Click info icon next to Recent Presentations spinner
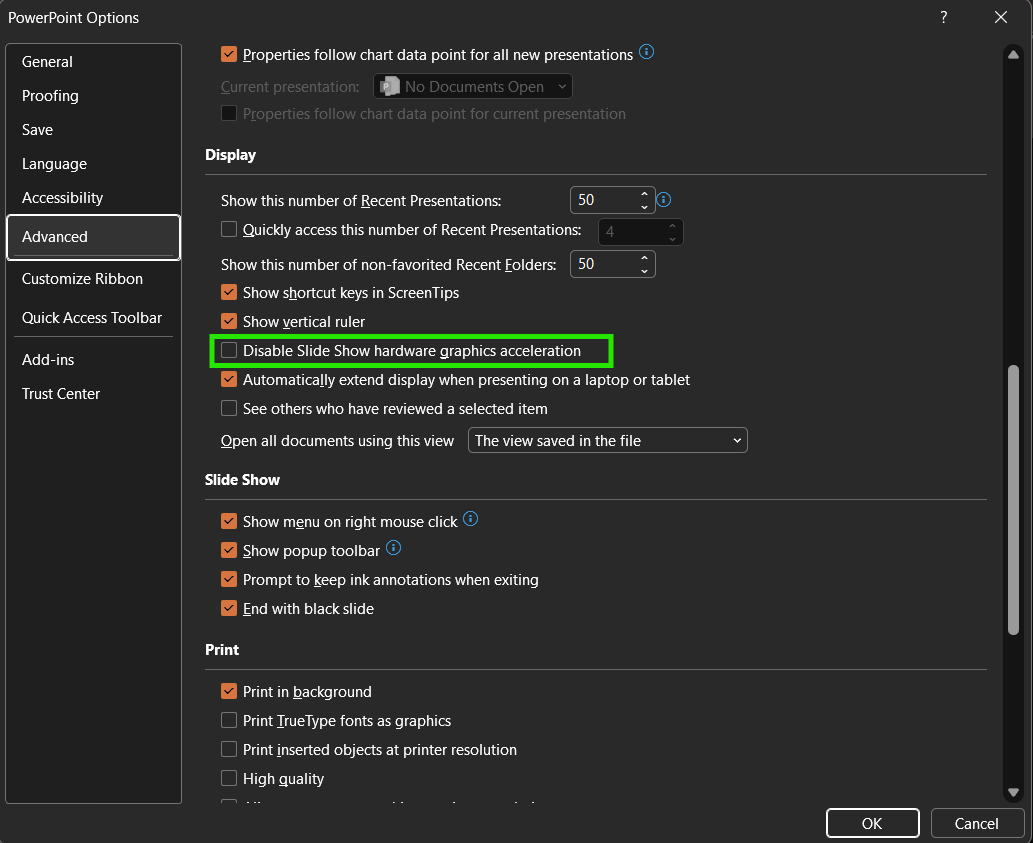 [663, 199]
